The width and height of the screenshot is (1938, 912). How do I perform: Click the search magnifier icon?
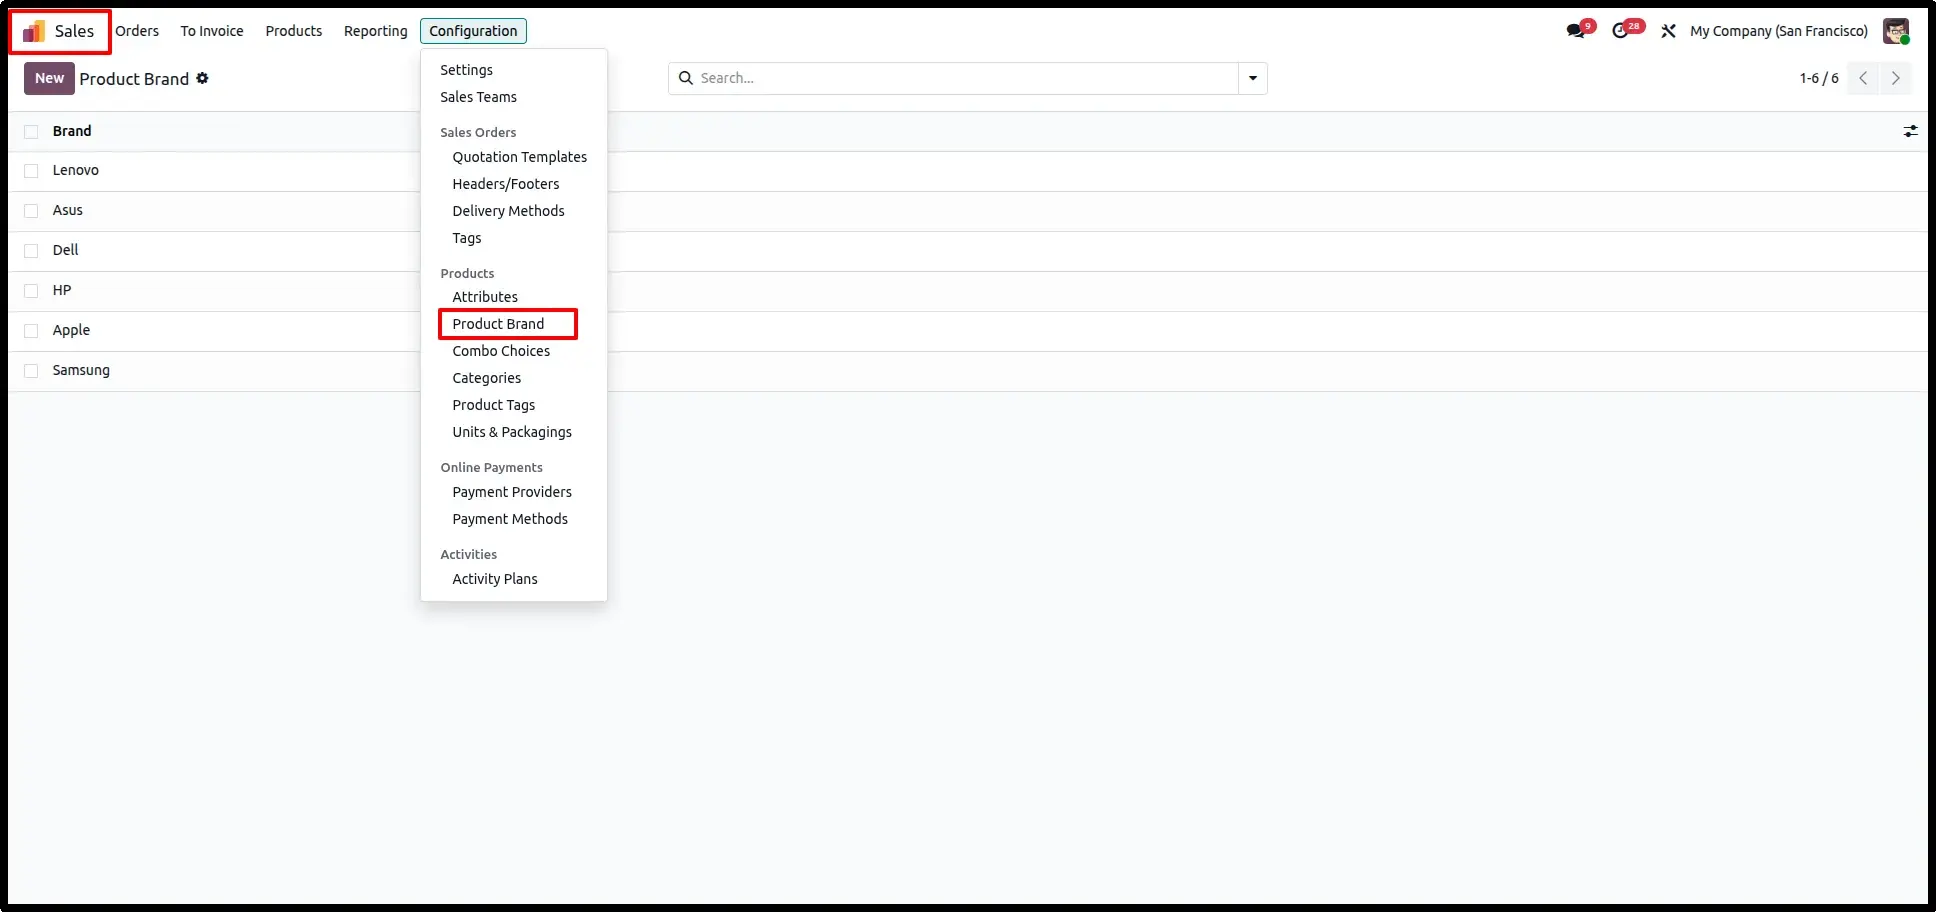coord(686,78)
